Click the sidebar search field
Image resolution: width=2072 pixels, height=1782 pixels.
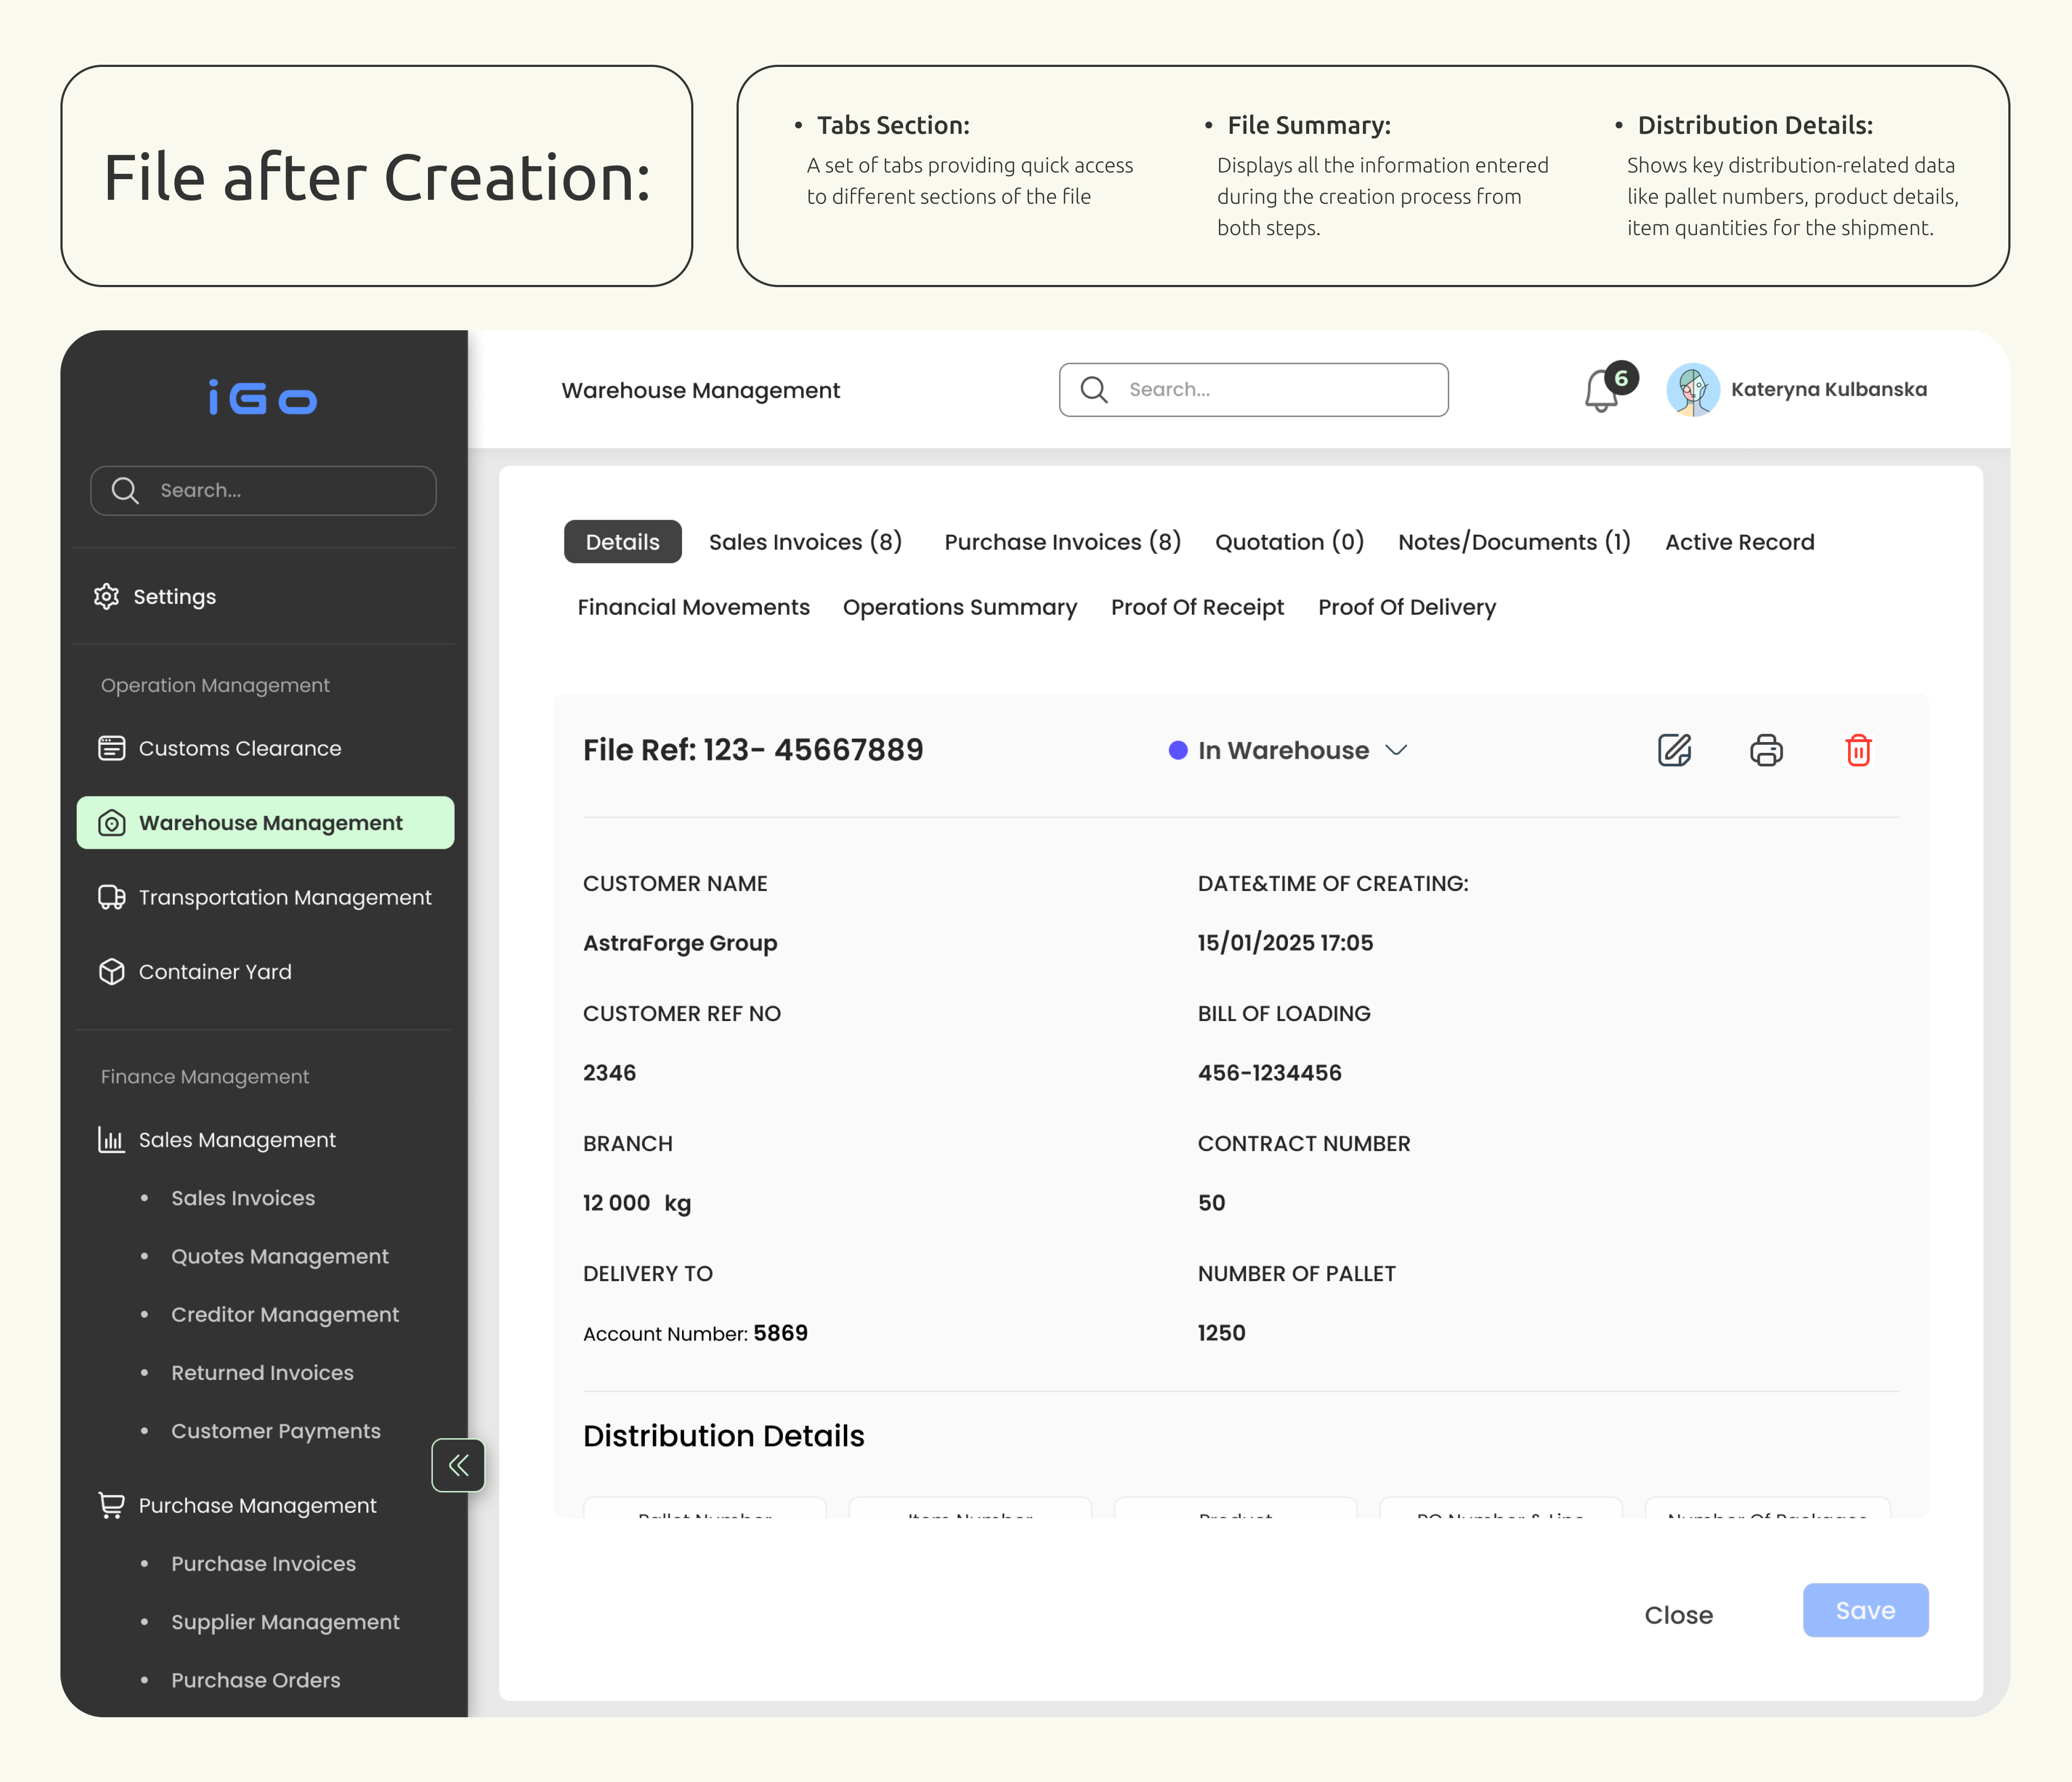(x=264, y=490)
